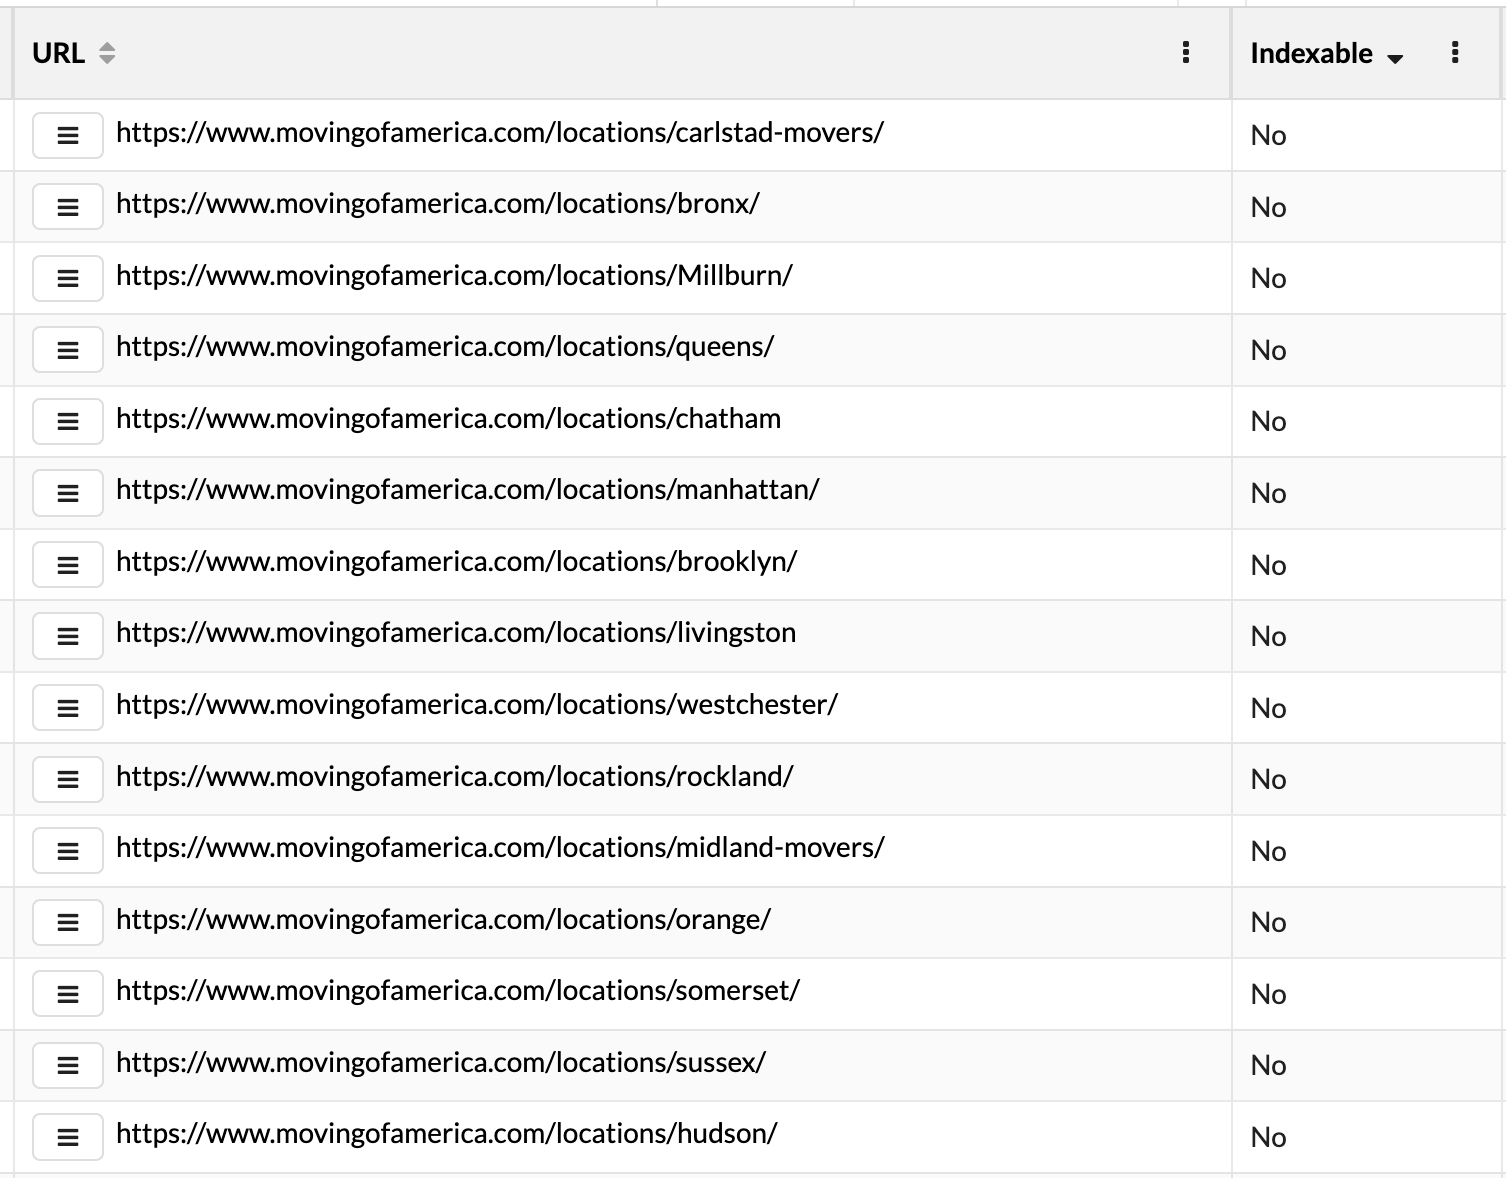Select the locations/westchester/ URL text
The image size is (1506, 1178).
(x=477, y=705)
